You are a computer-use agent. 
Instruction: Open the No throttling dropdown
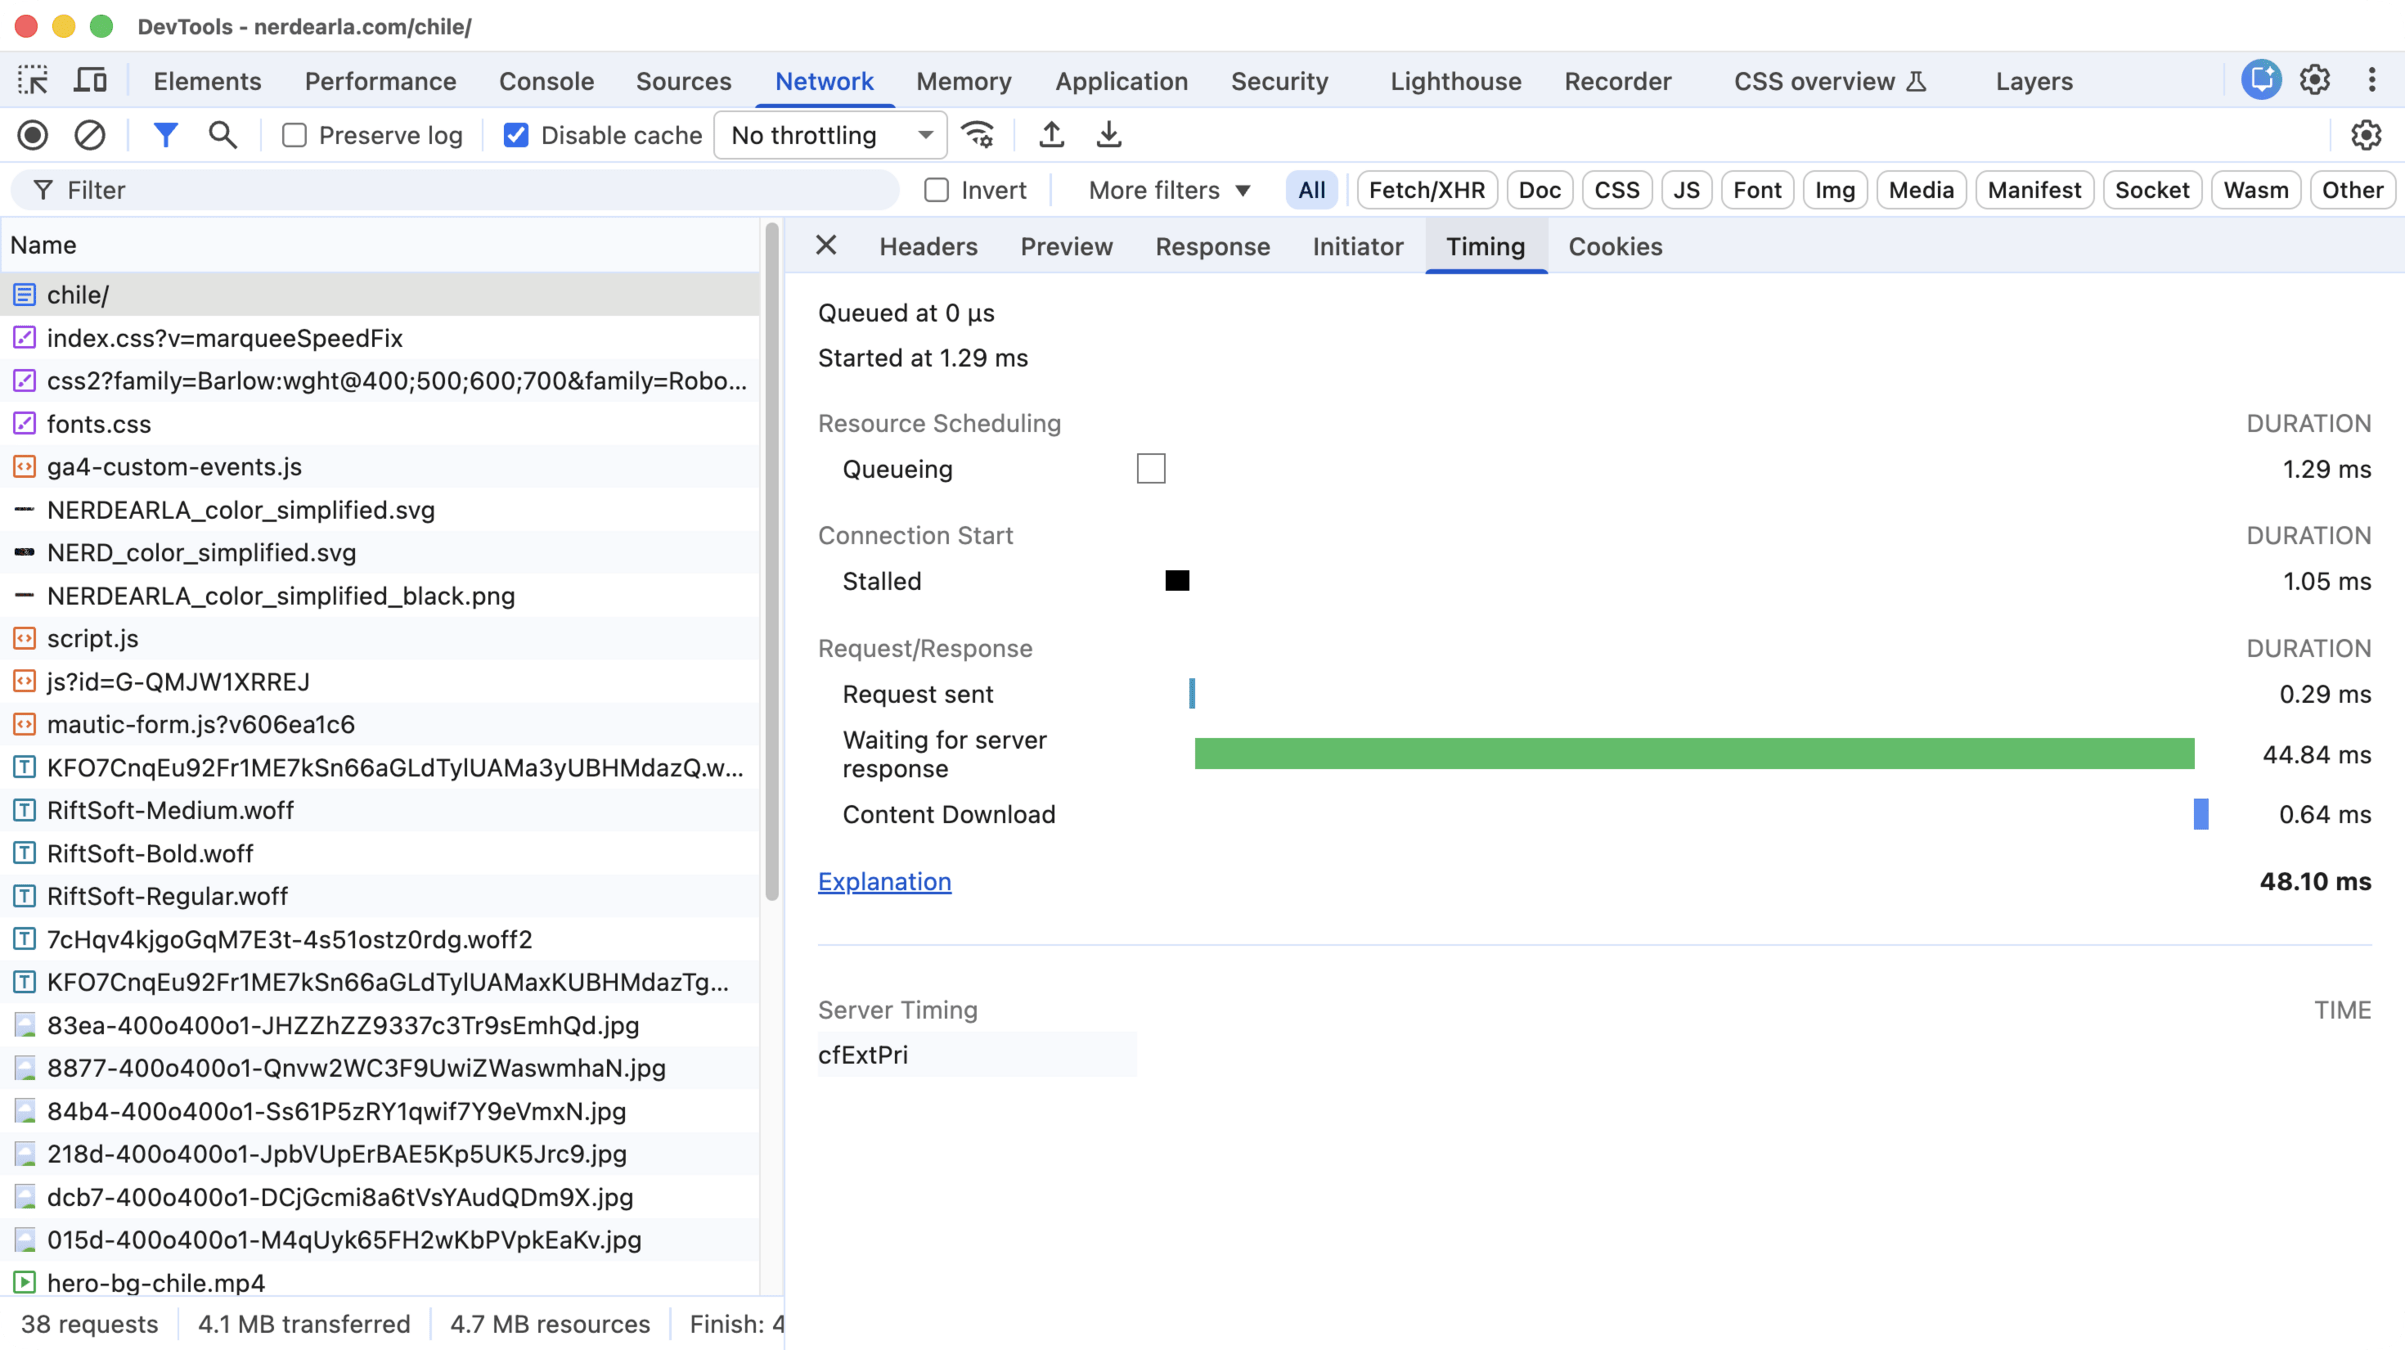click(x=830, y=135)
